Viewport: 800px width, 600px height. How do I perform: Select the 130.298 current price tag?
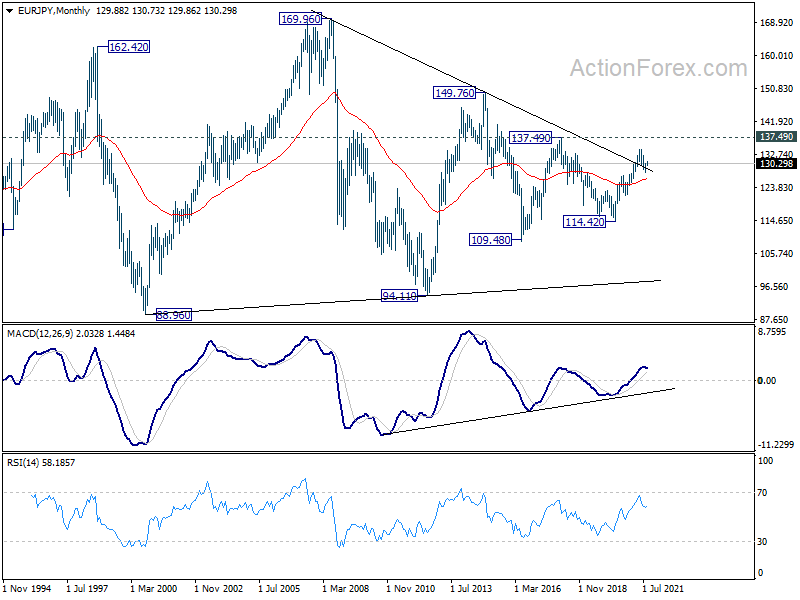776,163
